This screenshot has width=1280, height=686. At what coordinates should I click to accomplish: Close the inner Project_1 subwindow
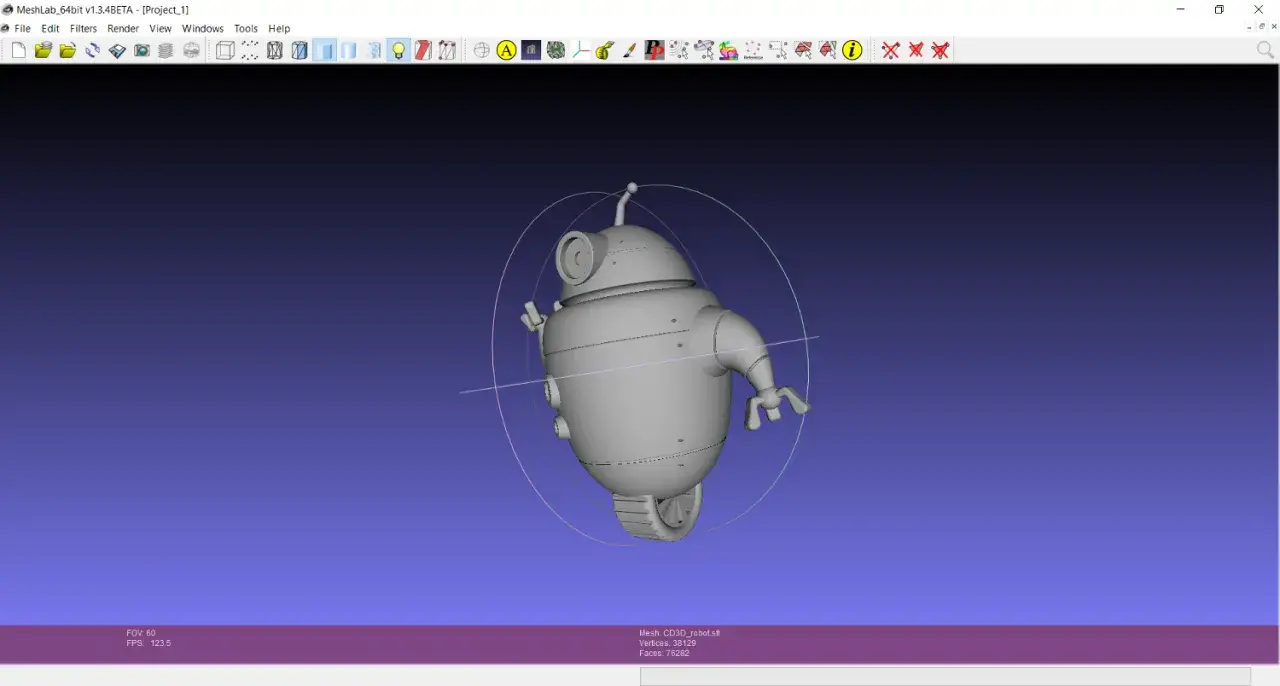pyautogui.click(x=1273, y=27)
